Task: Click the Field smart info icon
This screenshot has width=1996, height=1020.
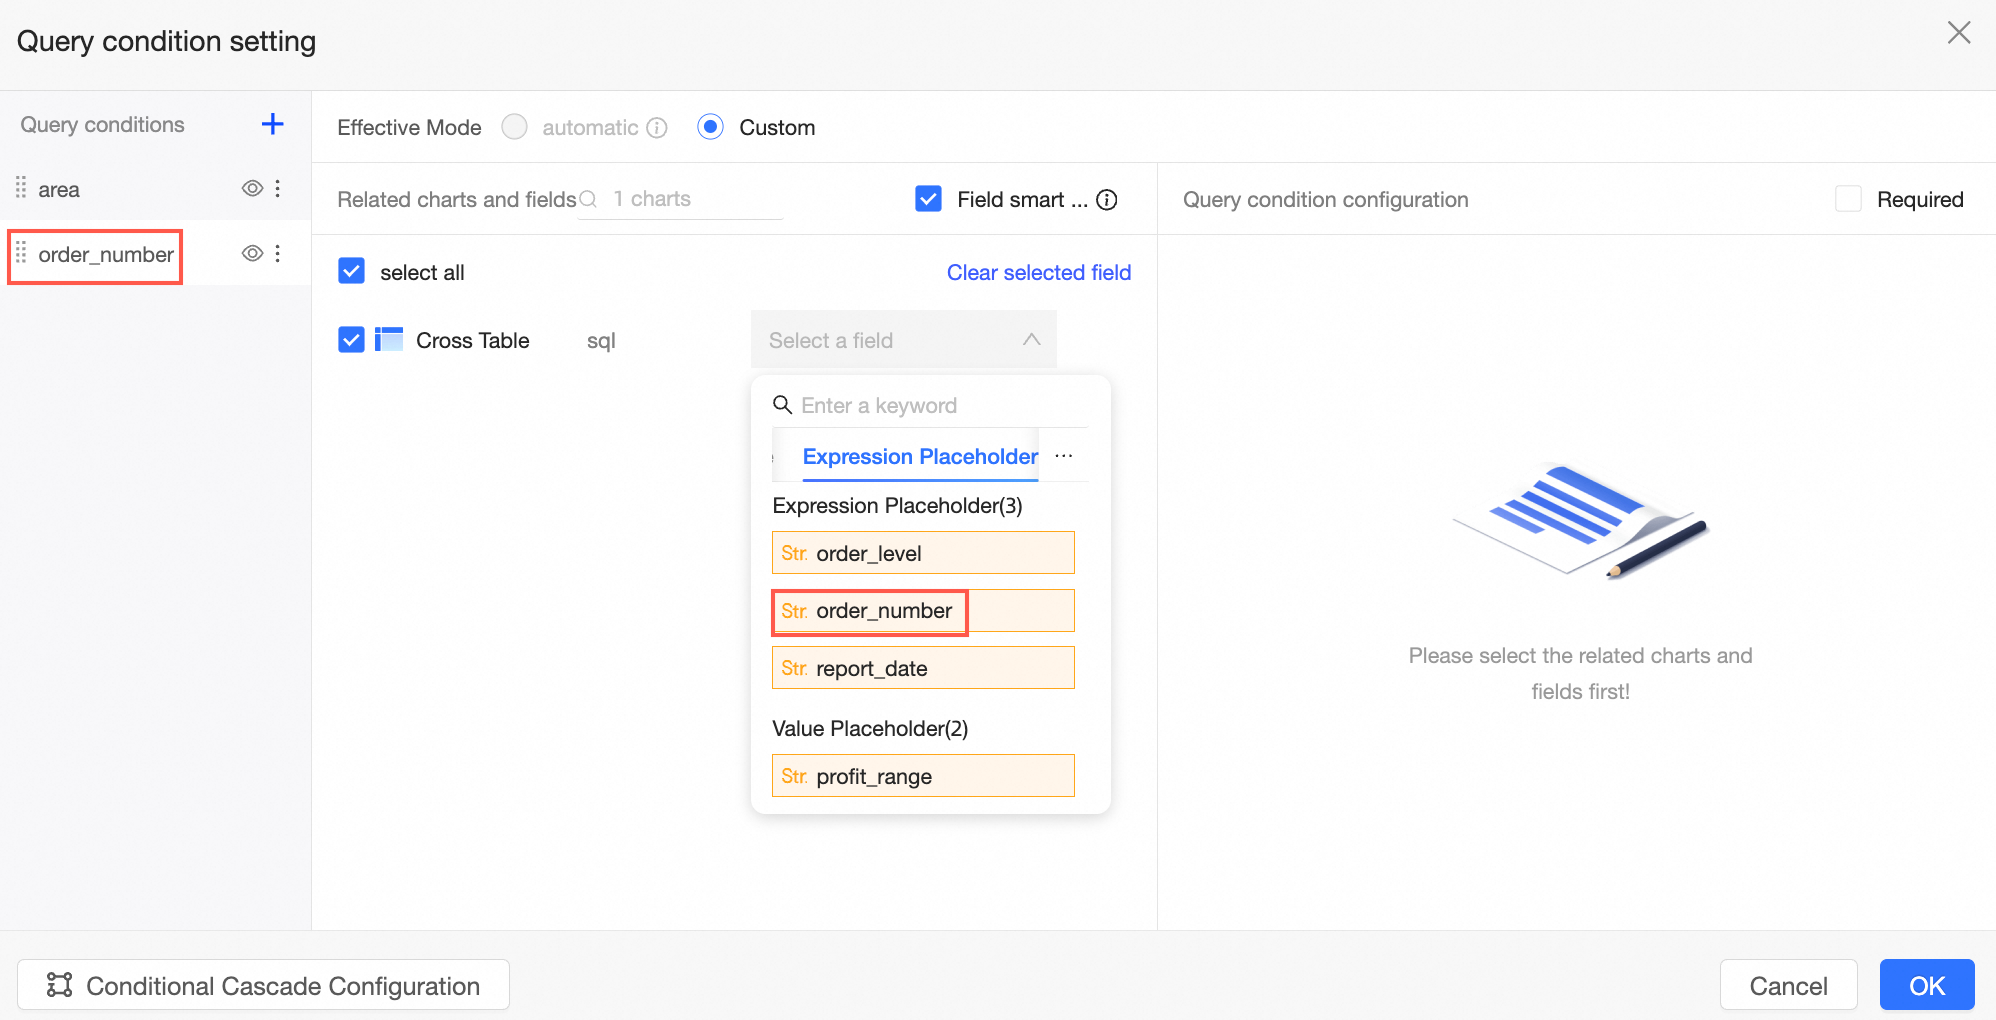Action: pyautogui.click(x=1107, y=200)
